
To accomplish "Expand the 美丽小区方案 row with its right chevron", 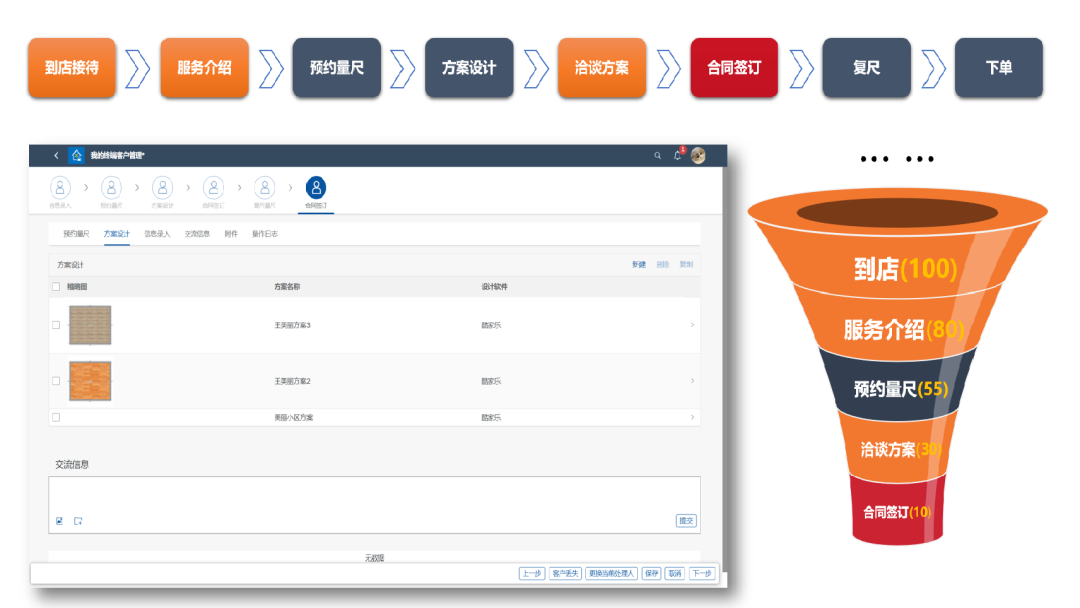I will [692, 417].
